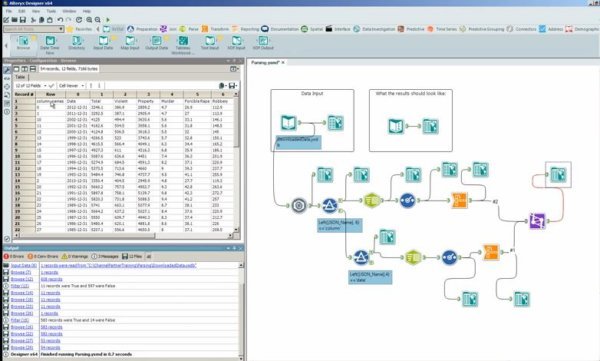Open the Cell Viewer dropdown
Screen dimensions: 600x361
(71, 86)
